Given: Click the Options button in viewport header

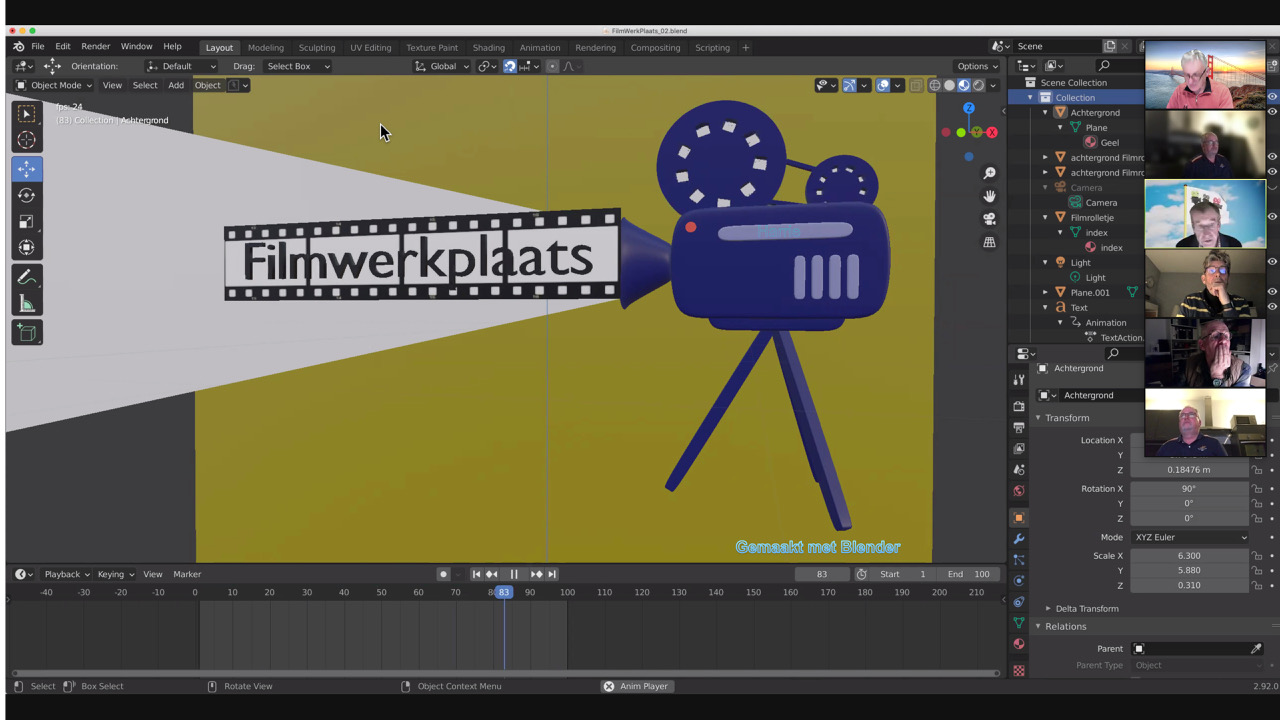Looking at the screenshot, I should pos(976,66).
